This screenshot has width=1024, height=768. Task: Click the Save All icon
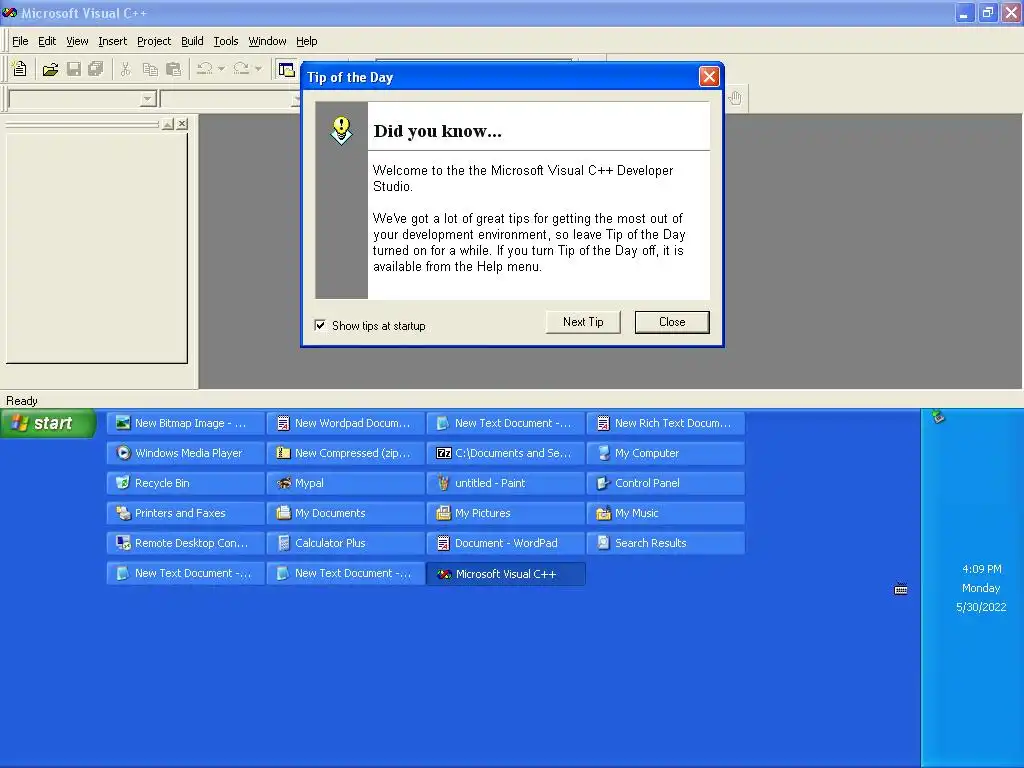95,69
